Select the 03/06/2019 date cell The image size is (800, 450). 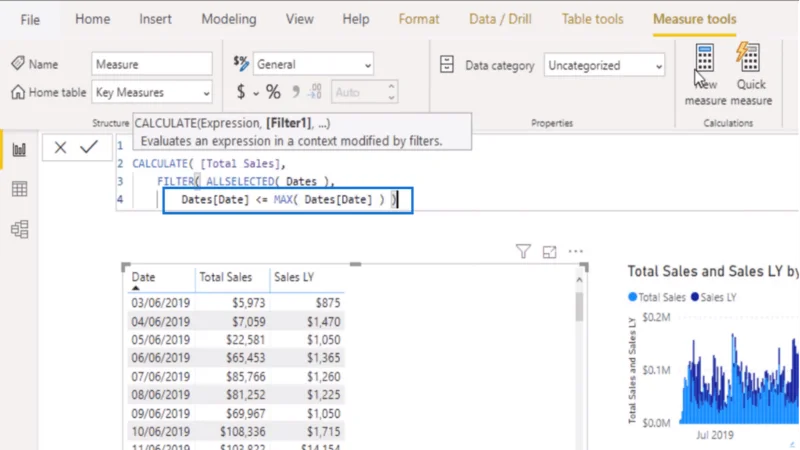pos(160,303)
